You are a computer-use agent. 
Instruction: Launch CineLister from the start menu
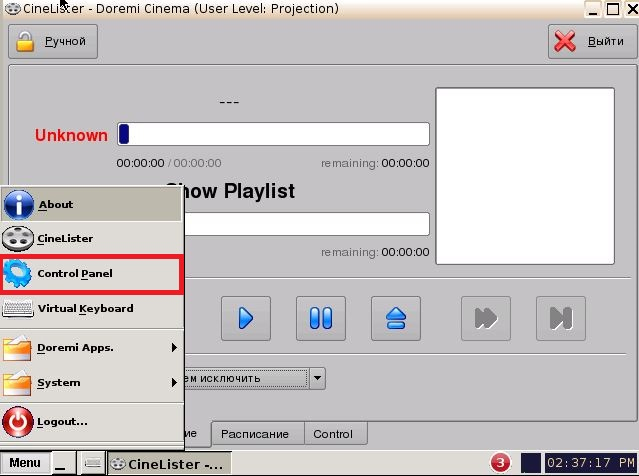click(x=92, y=238)
